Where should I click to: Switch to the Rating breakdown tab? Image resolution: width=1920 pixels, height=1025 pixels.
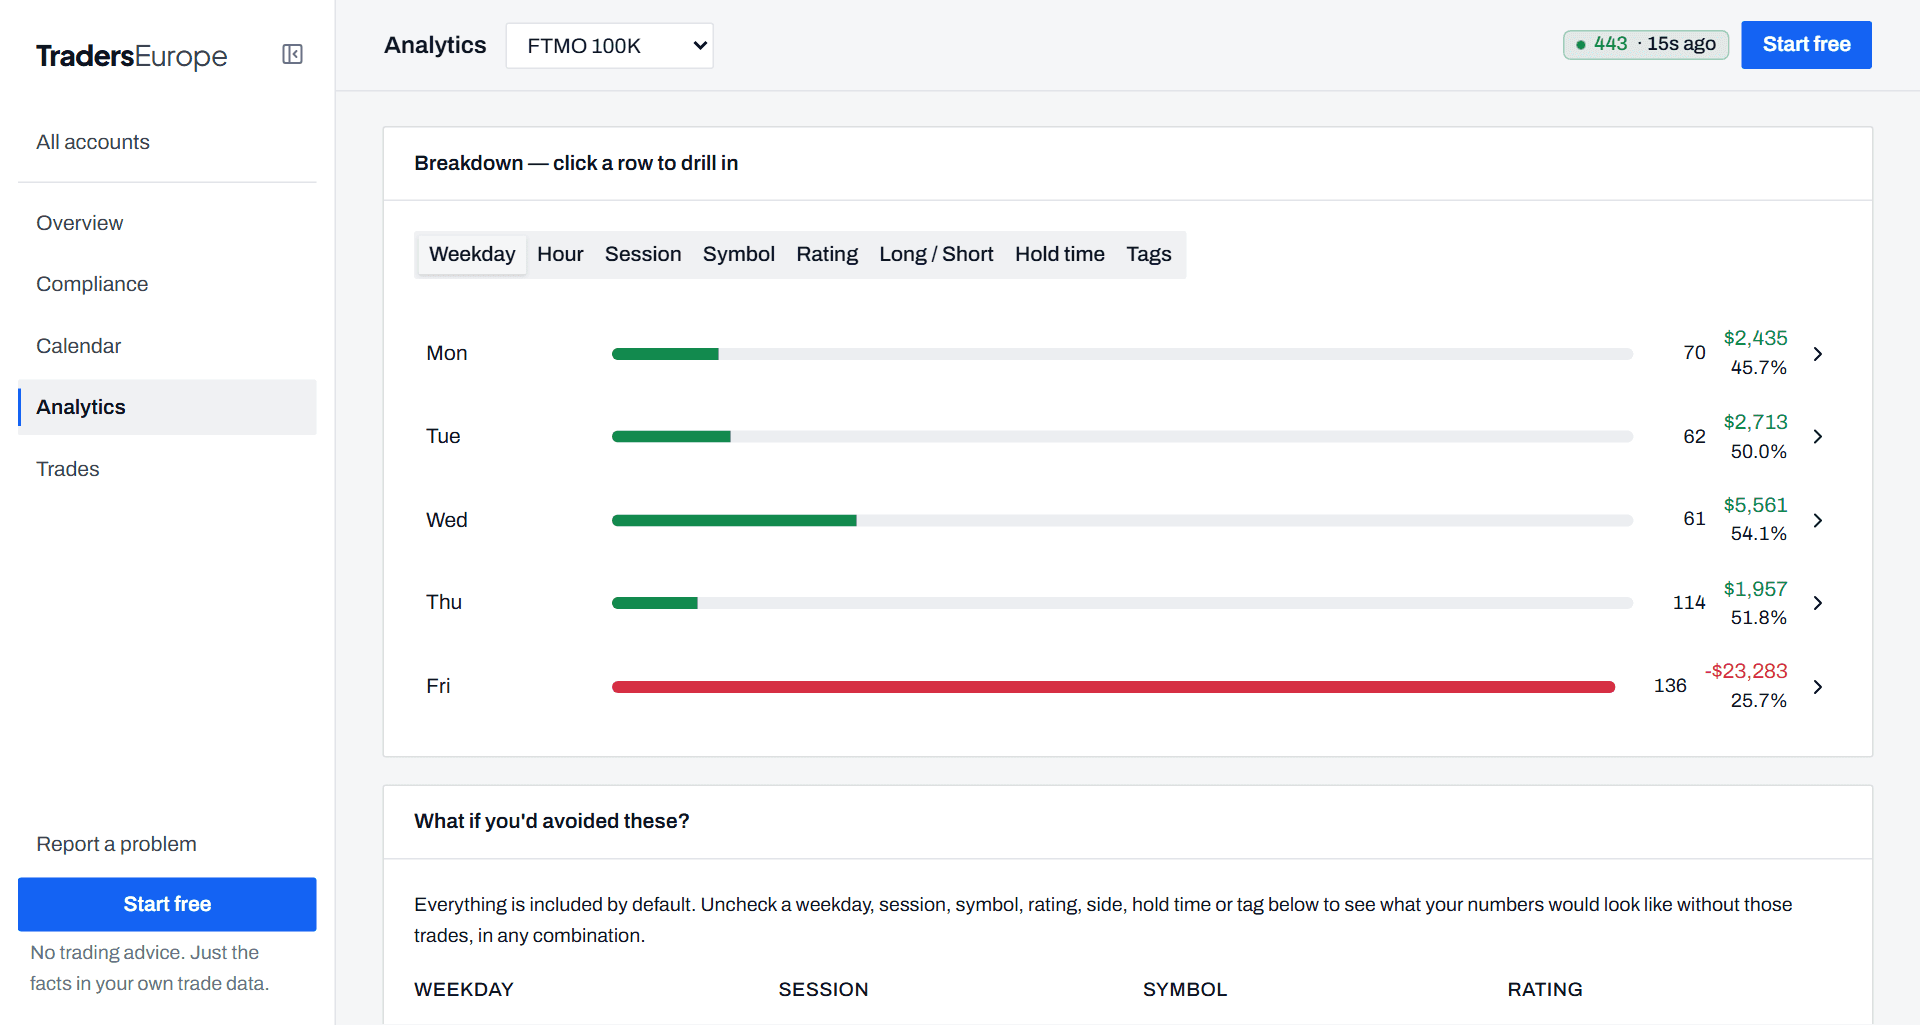(827, 254)
